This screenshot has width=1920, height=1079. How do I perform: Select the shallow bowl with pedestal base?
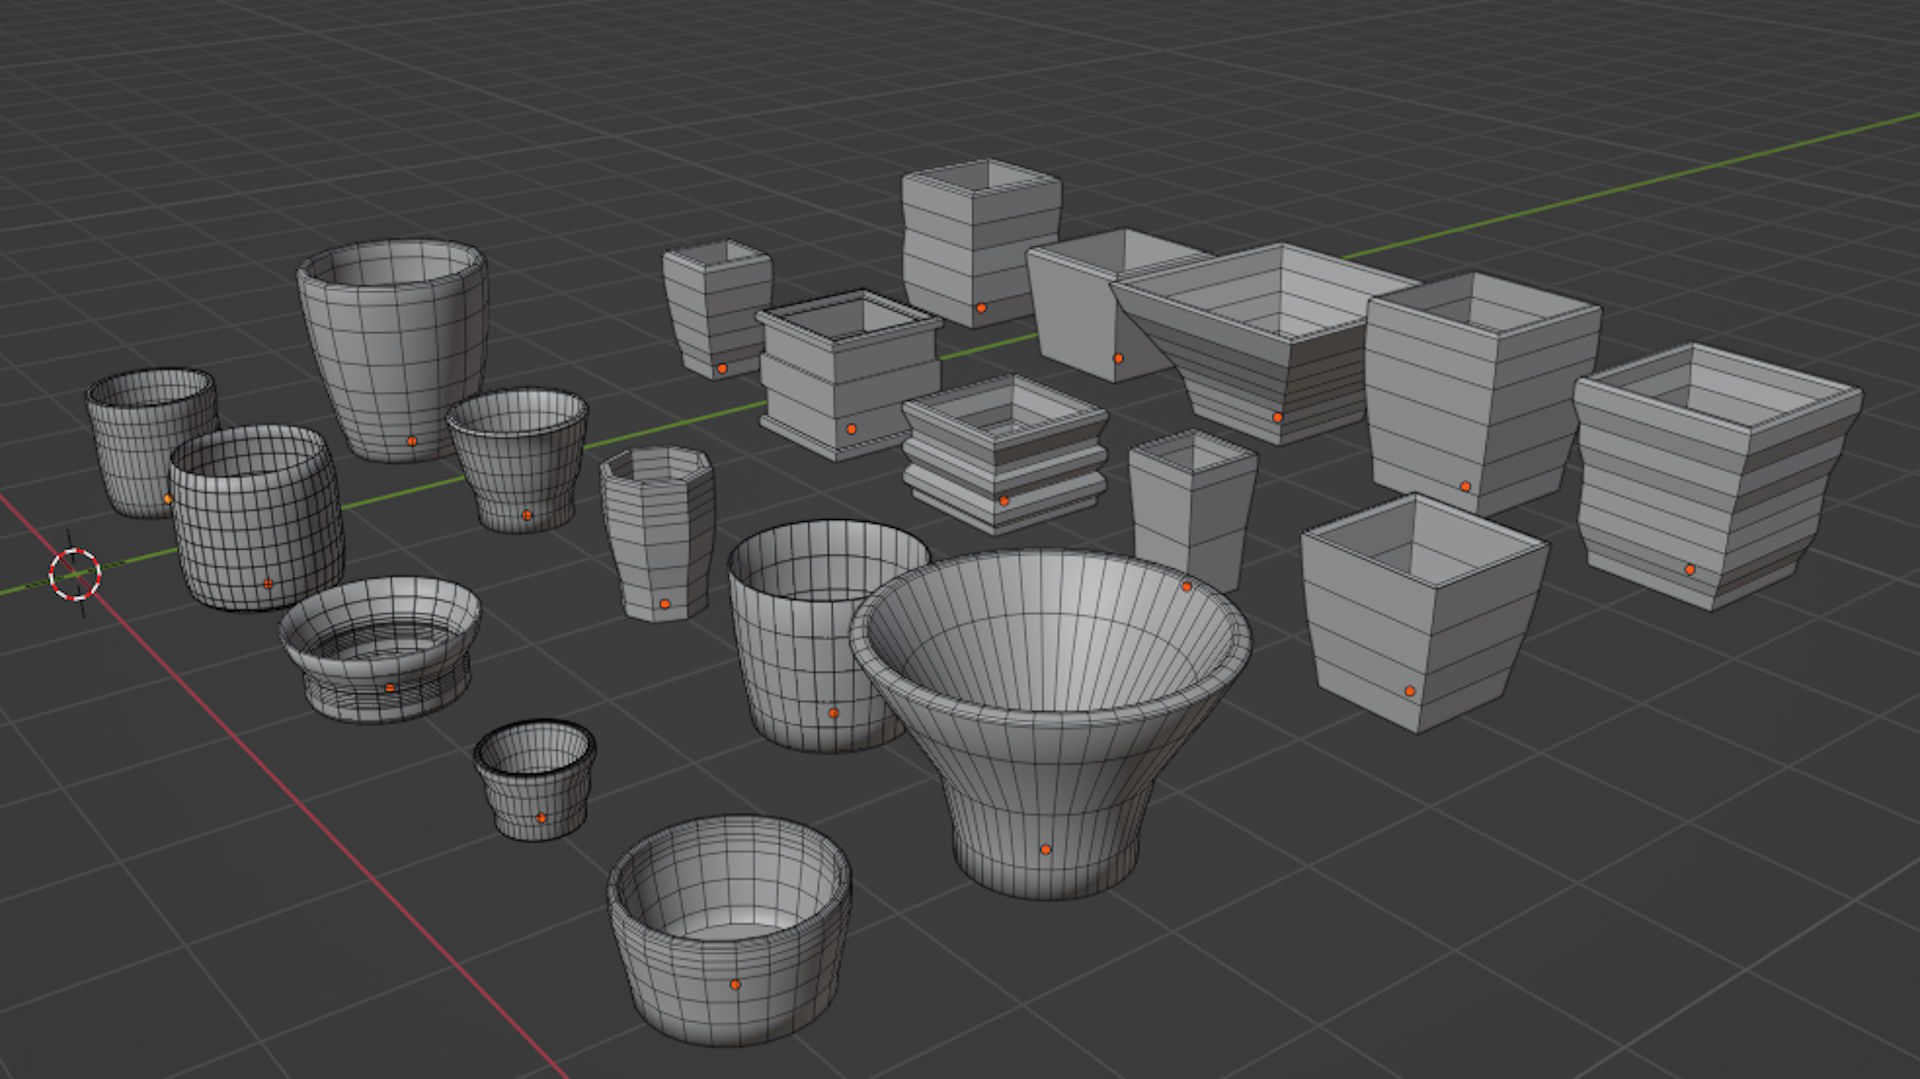coord(380,648)
